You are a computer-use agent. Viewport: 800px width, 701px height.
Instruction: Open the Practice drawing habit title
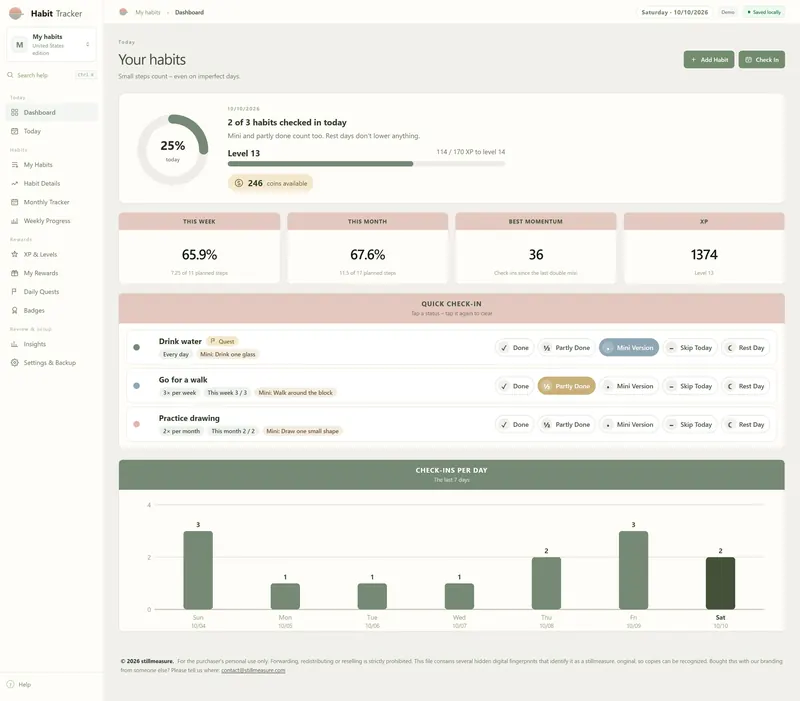click(189, 418)
